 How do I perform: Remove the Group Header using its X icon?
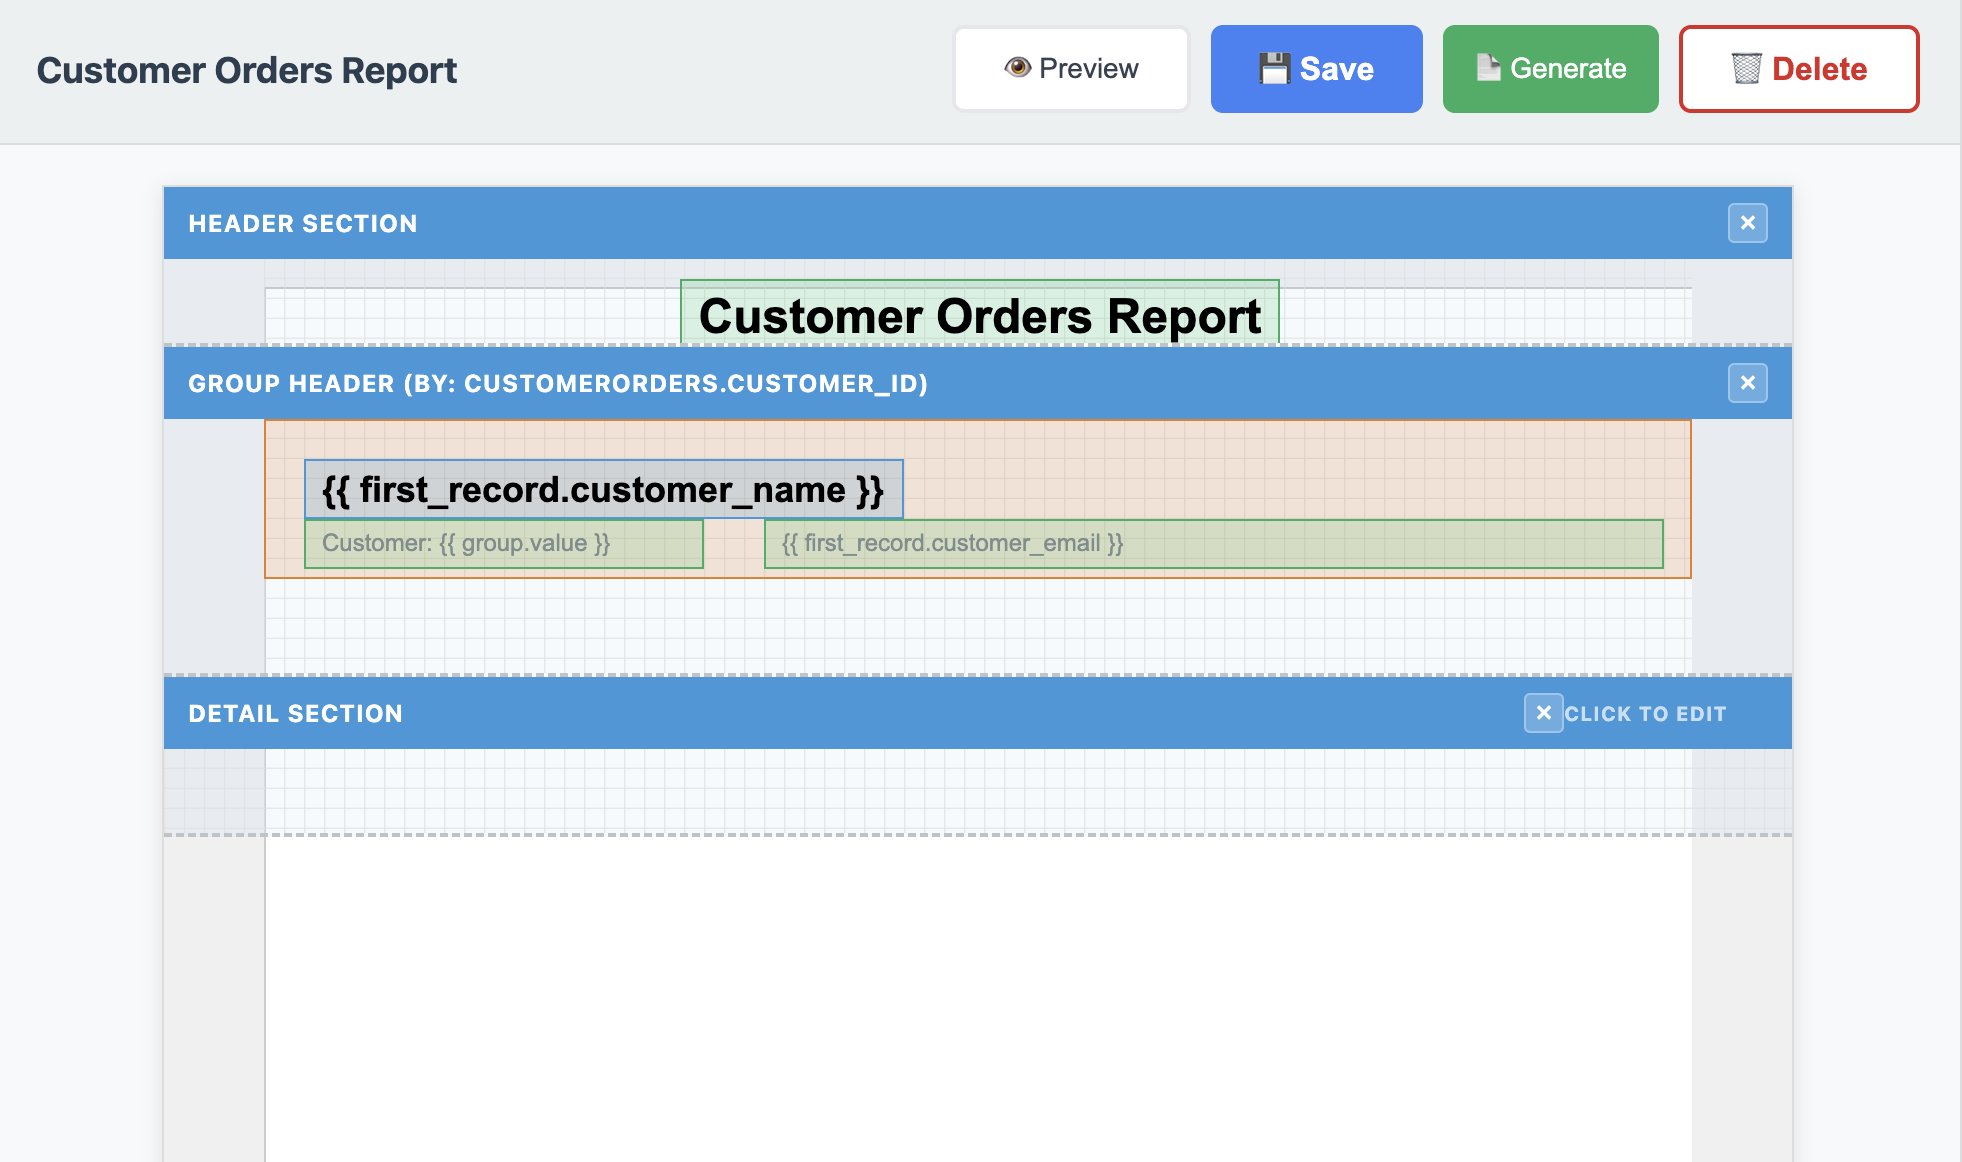pyautogui.click(x=1748, y=383)
